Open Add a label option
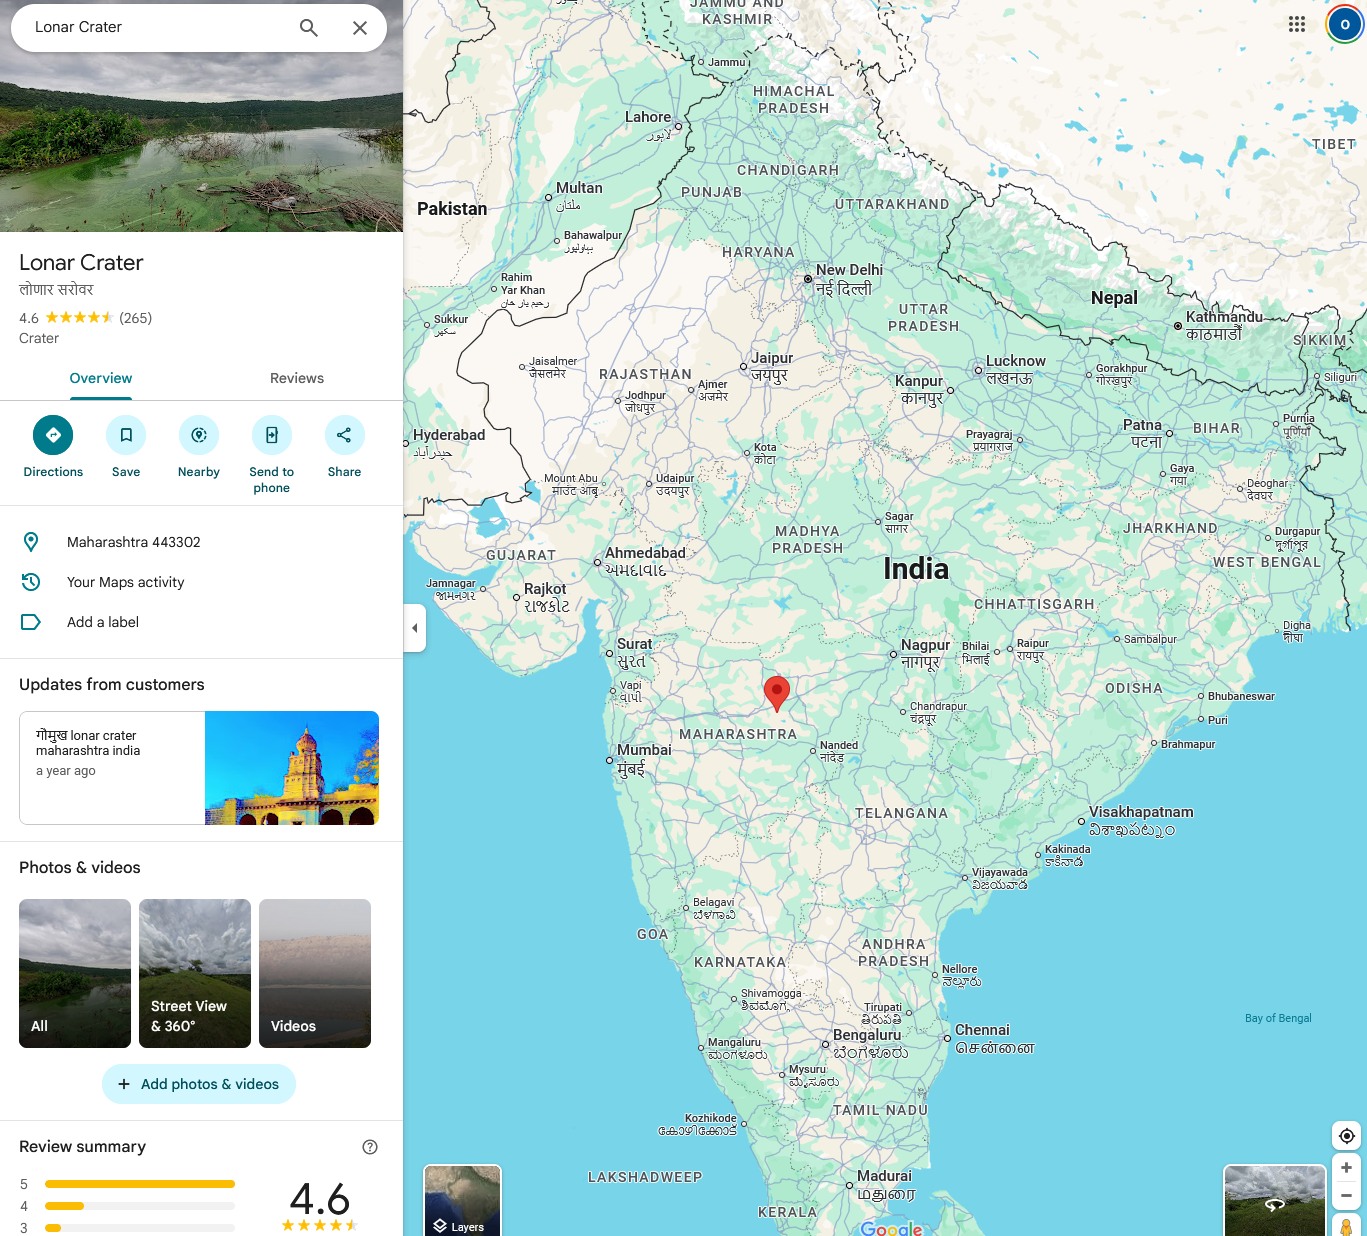Viewport: 1367px width, 1236px height. click(x=103, y=622)
